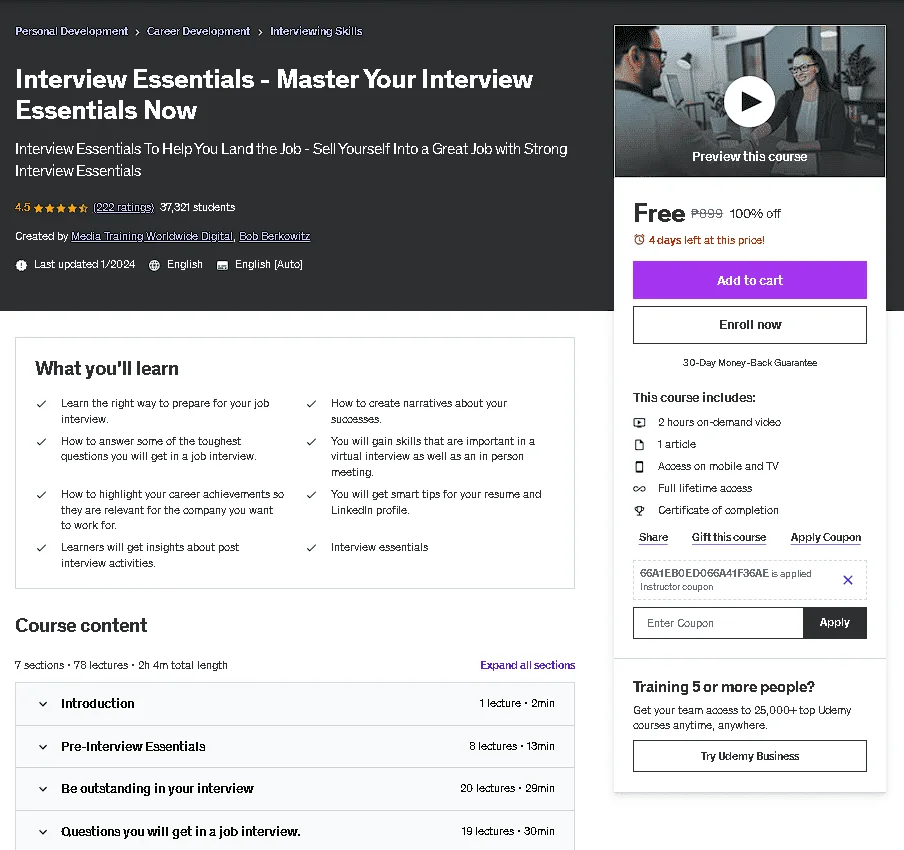Image resolution: width=904 pixels, height=850 pixels.
Task: Click Add to cart button
Action: click(749, 280)
